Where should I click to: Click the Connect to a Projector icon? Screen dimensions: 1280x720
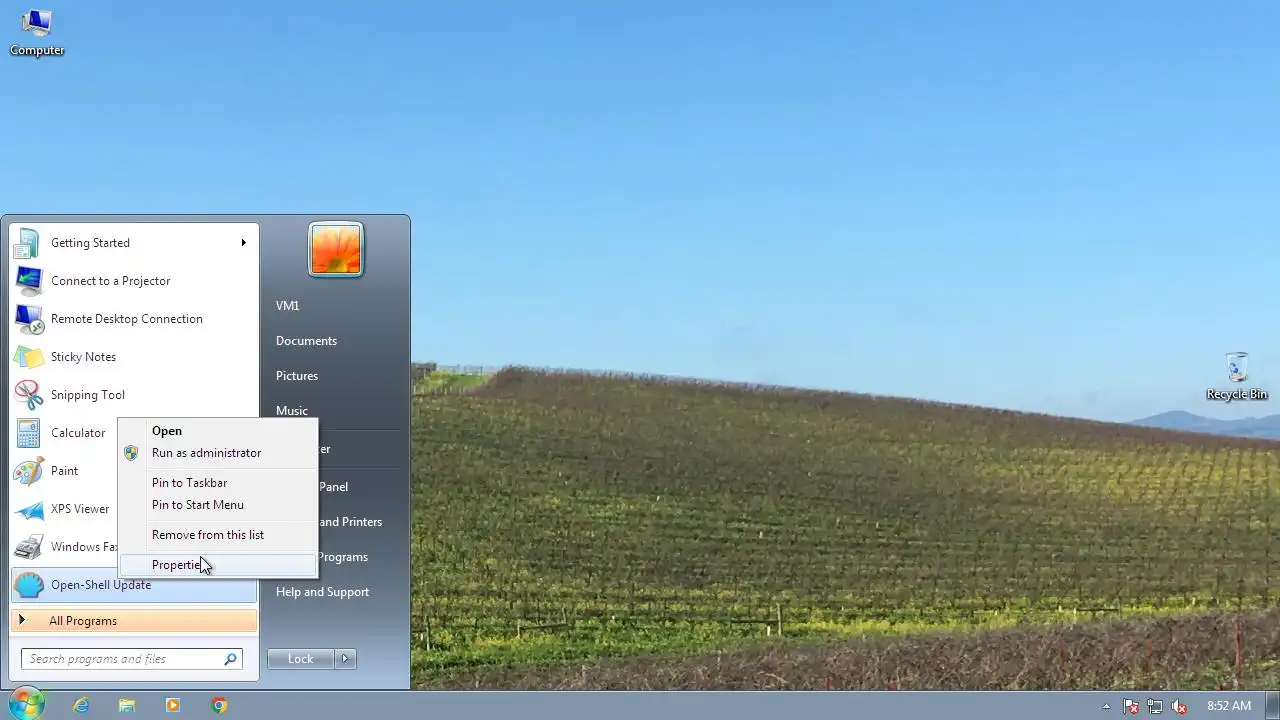(29, 281)
